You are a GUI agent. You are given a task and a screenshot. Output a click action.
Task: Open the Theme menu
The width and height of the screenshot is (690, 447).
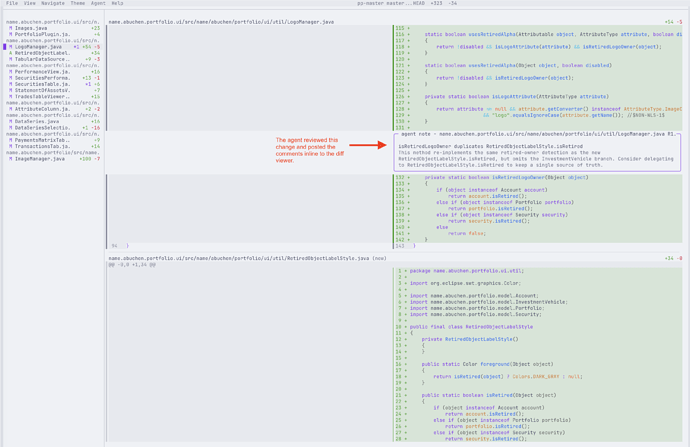pos(78,3)
